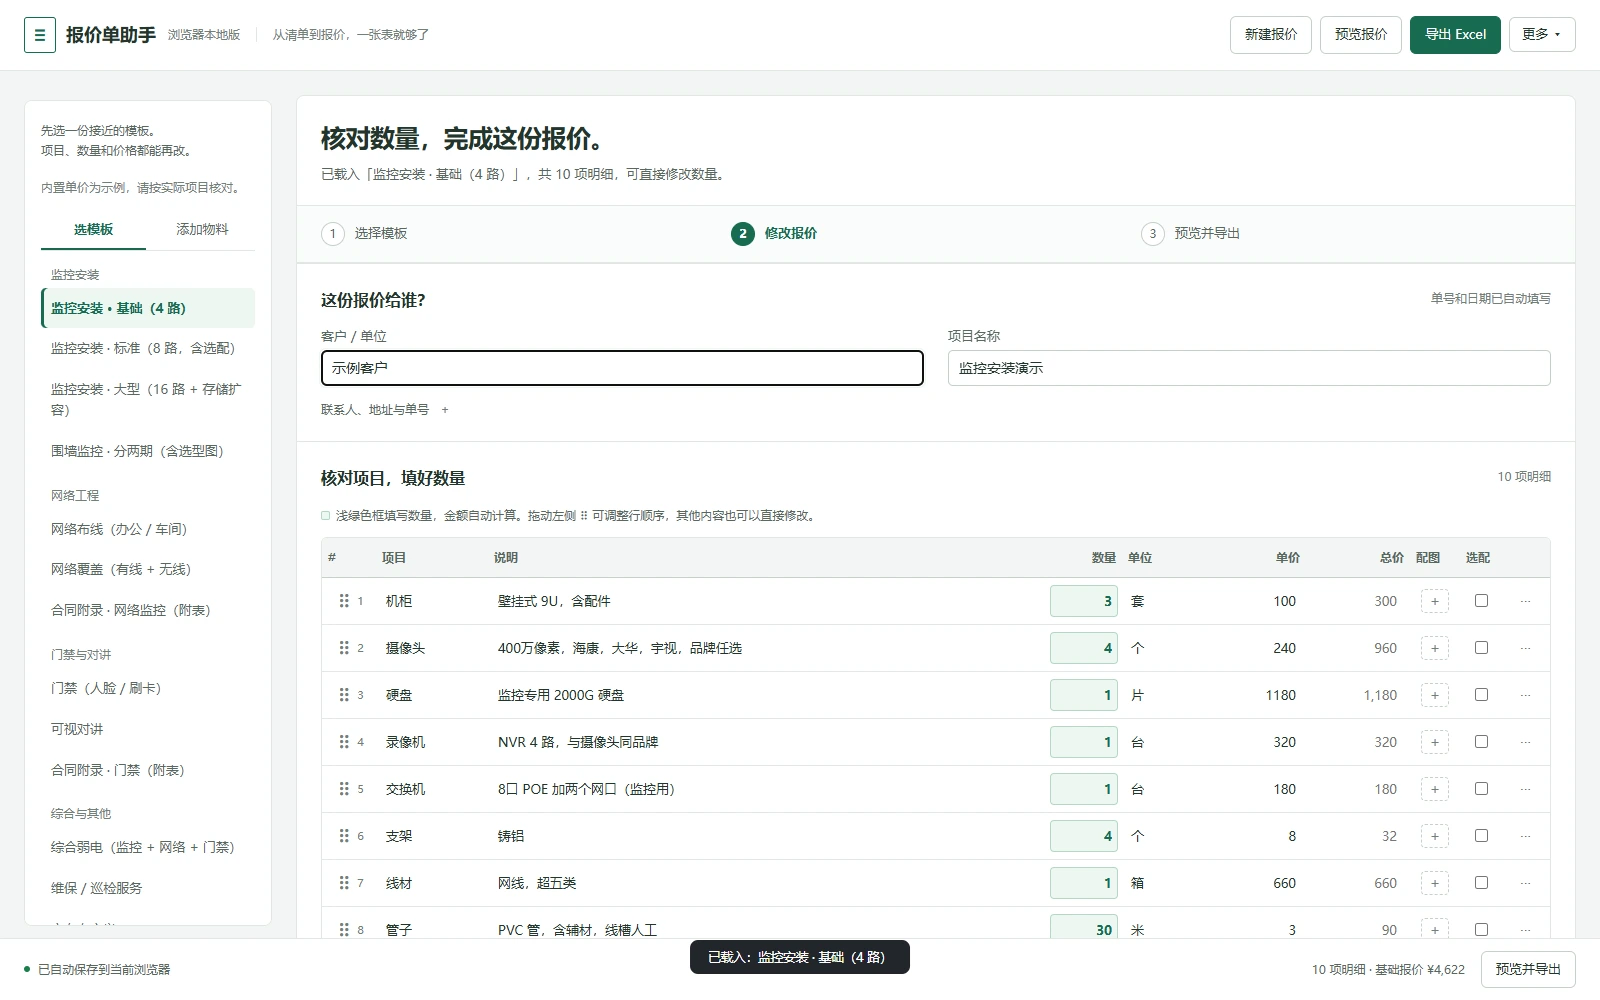Check the 选配 box for 录像机
The height and width of the screenshot is (1000, 1600).
(1481, 742)
